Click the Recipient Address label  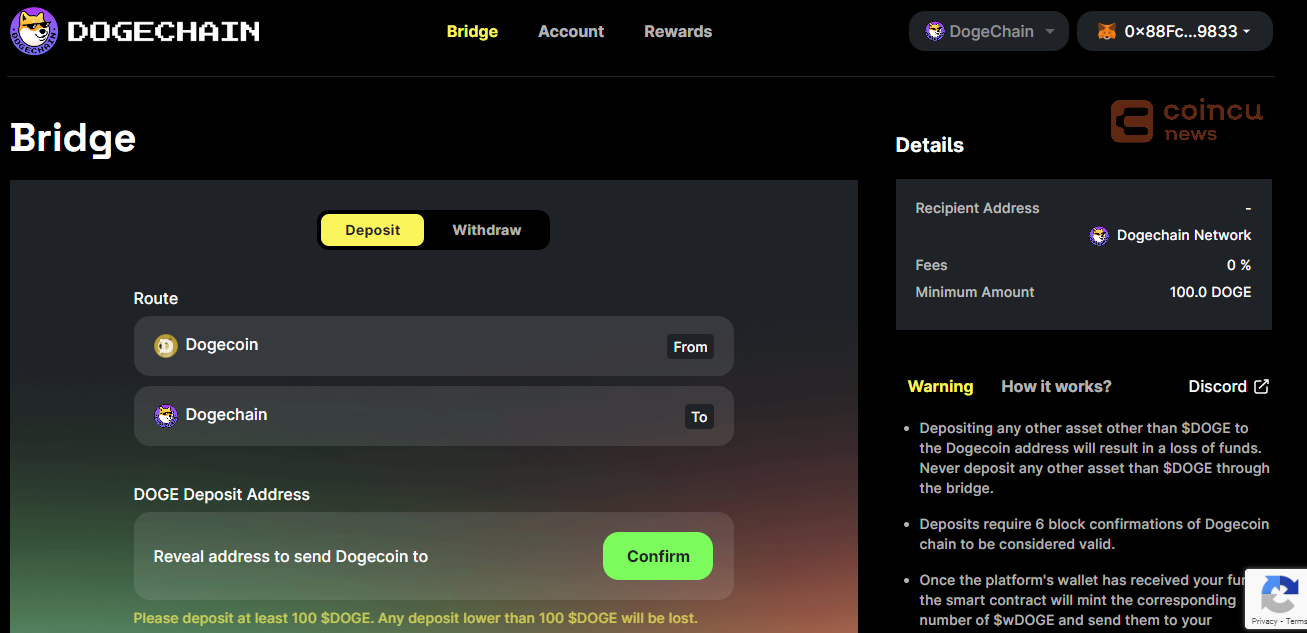pyautogui.click(x=977, y=208)
